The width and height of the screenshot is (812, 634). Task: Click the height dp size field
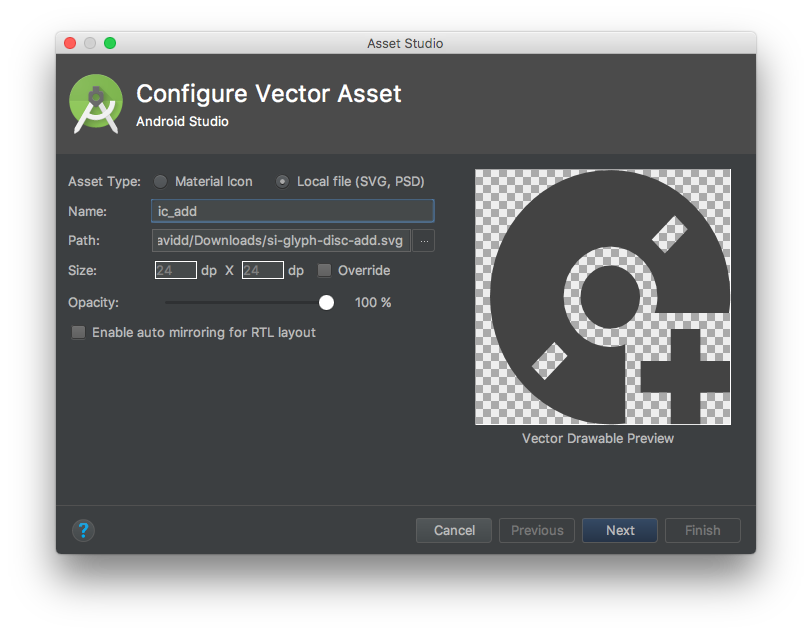click(x=262, y=270)
